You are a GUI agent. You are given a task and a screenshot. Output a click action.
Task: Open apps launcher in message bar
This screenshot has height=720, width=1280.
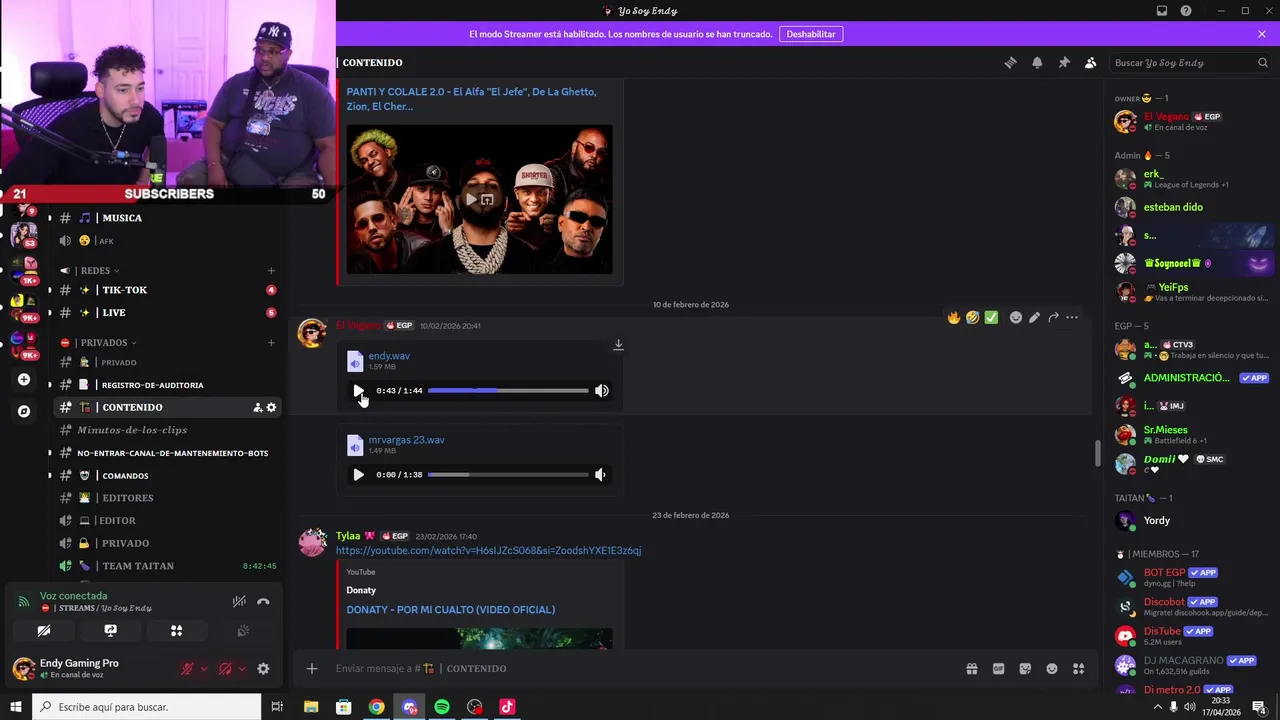click(1078, 668)
